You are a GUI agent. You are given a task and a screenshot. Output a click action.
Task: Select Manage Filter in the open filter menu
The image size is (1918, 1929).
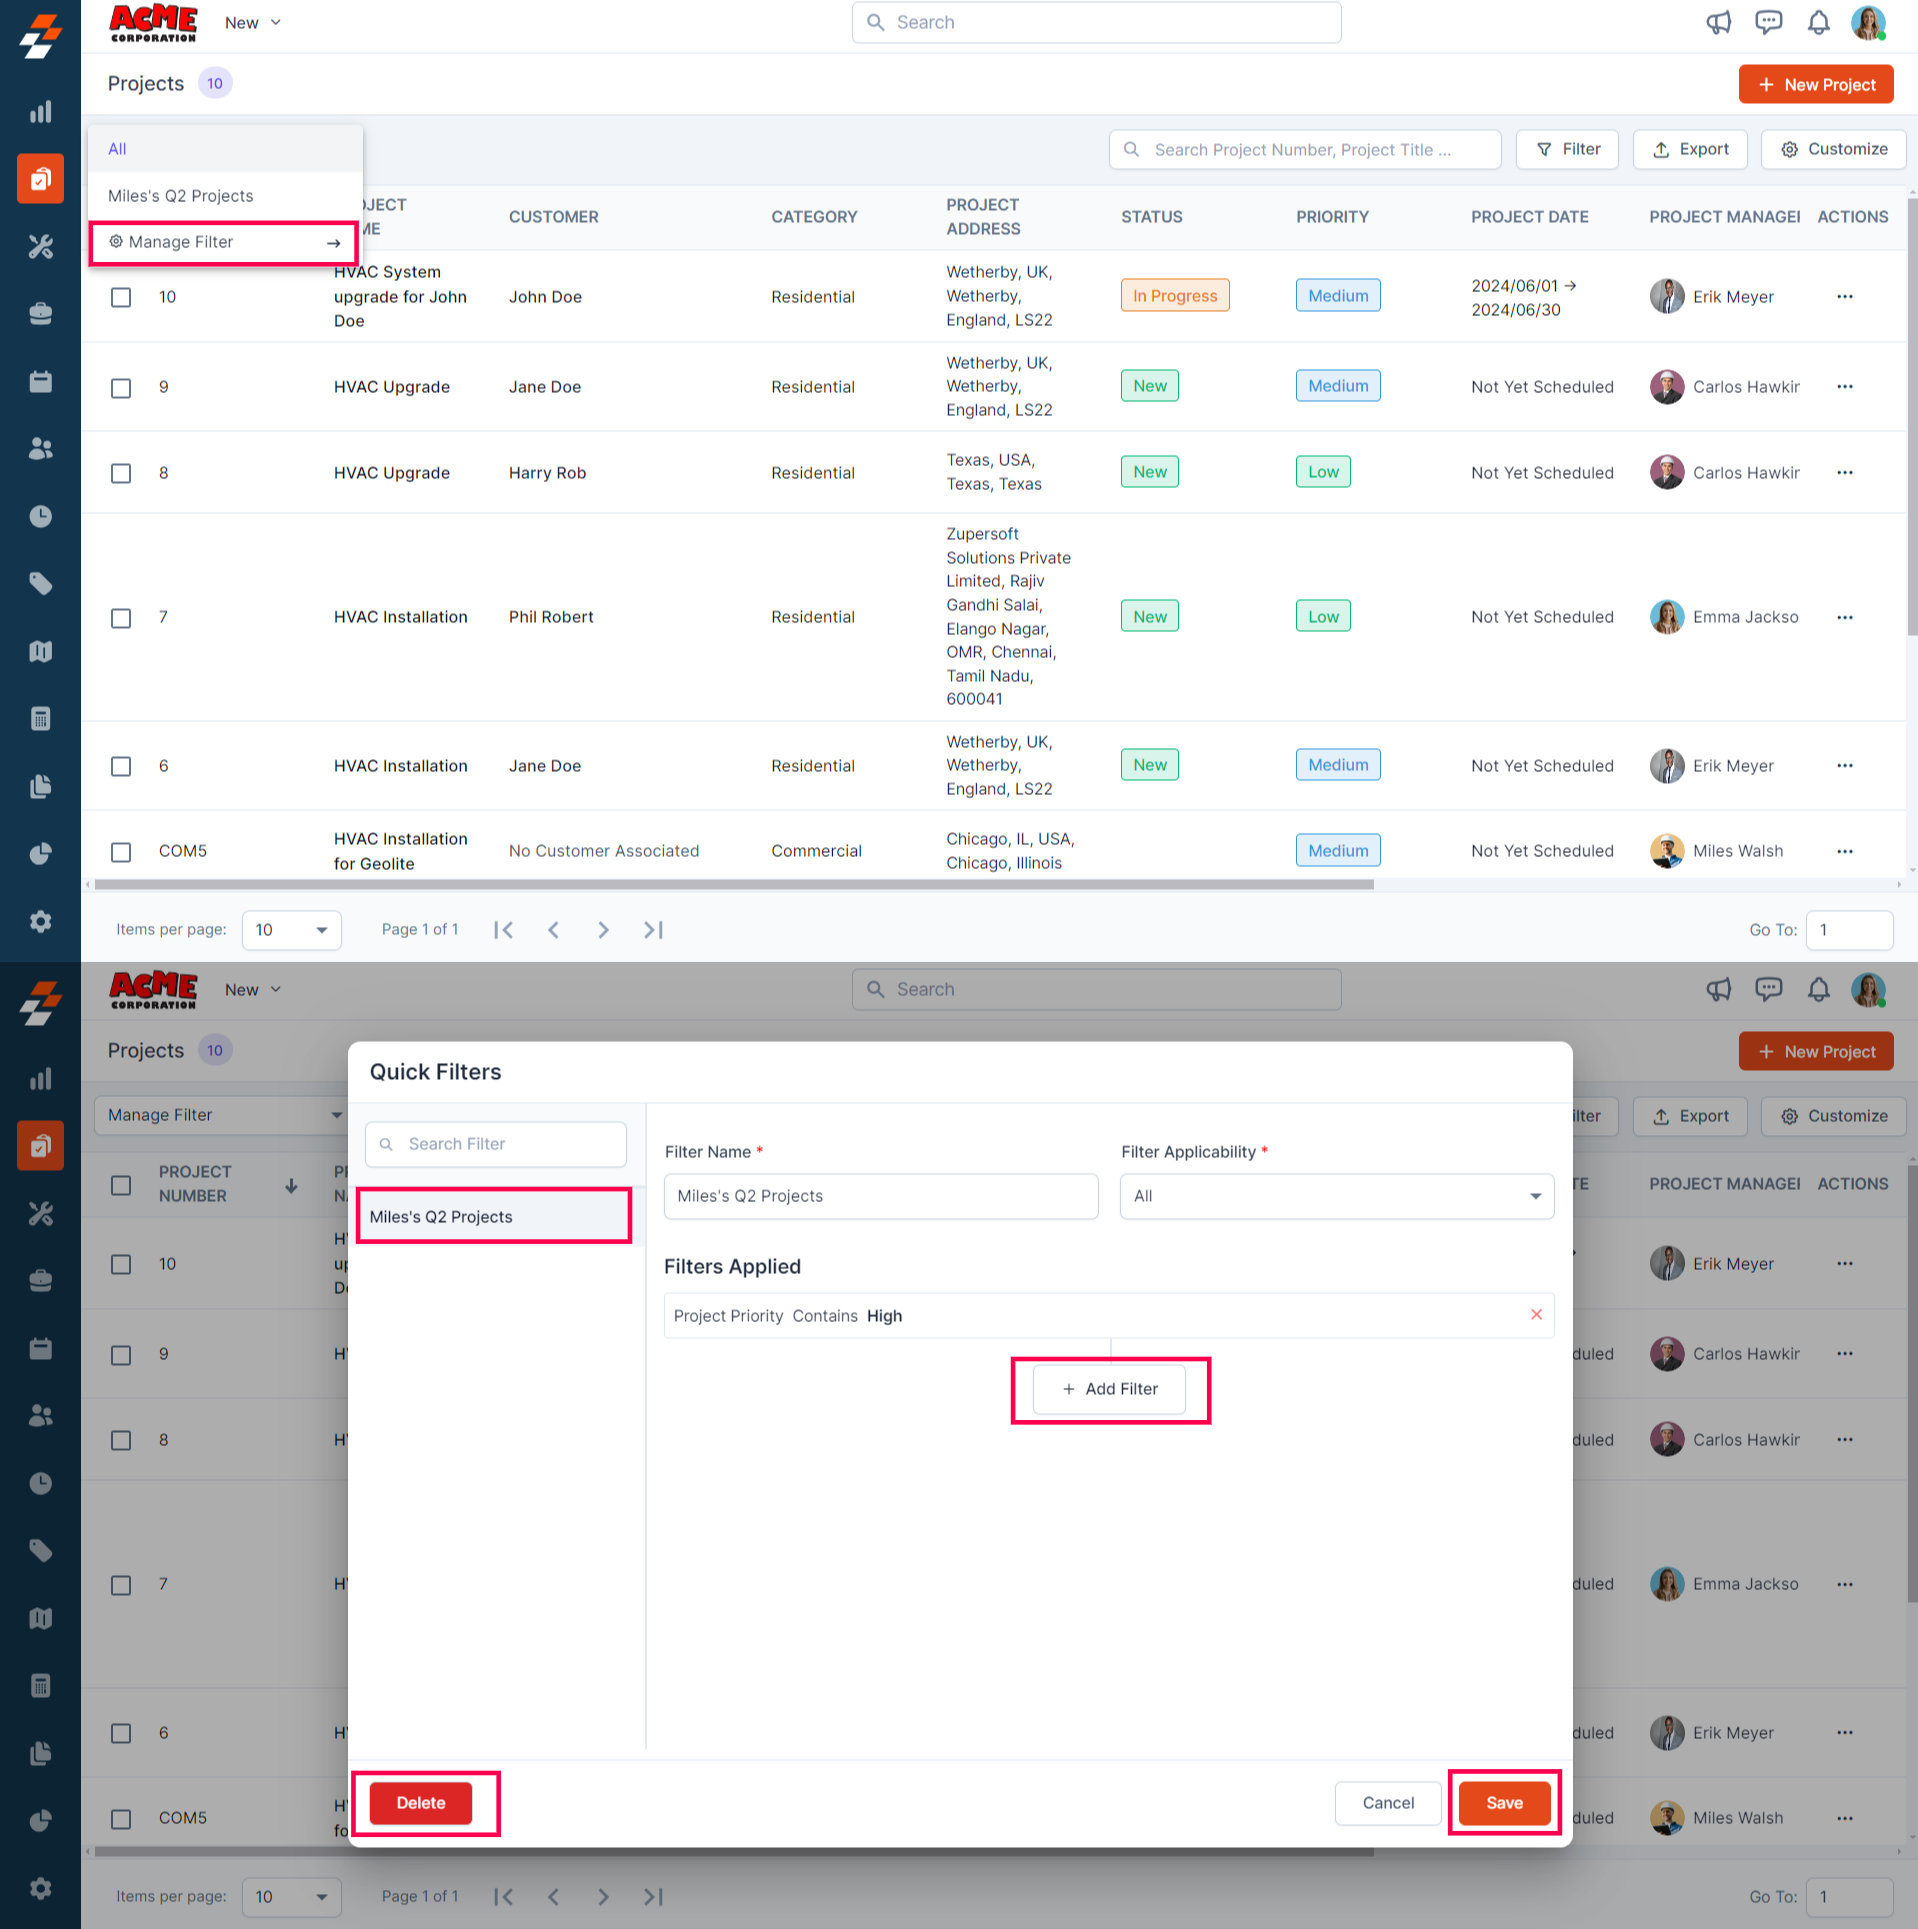[x=224, y=243]
